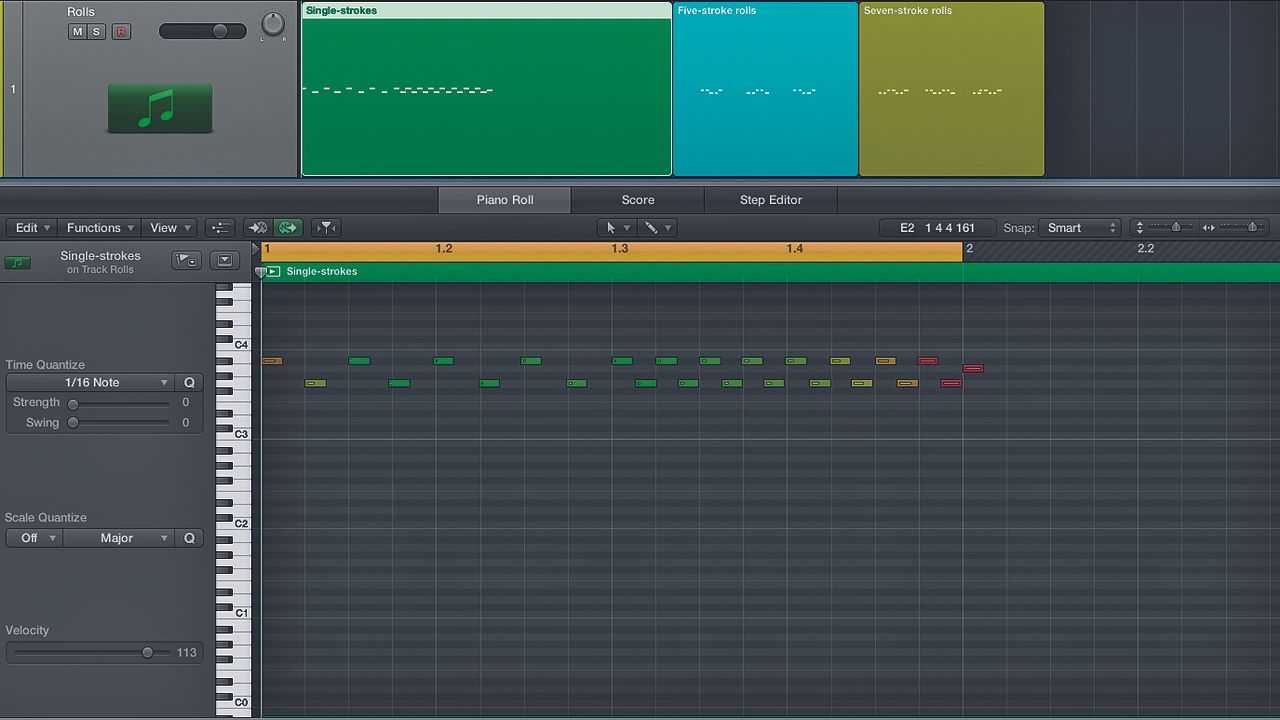Click the vertical zoom arrows icon
The image size is (1280, 720).
tap(1139, 228)
